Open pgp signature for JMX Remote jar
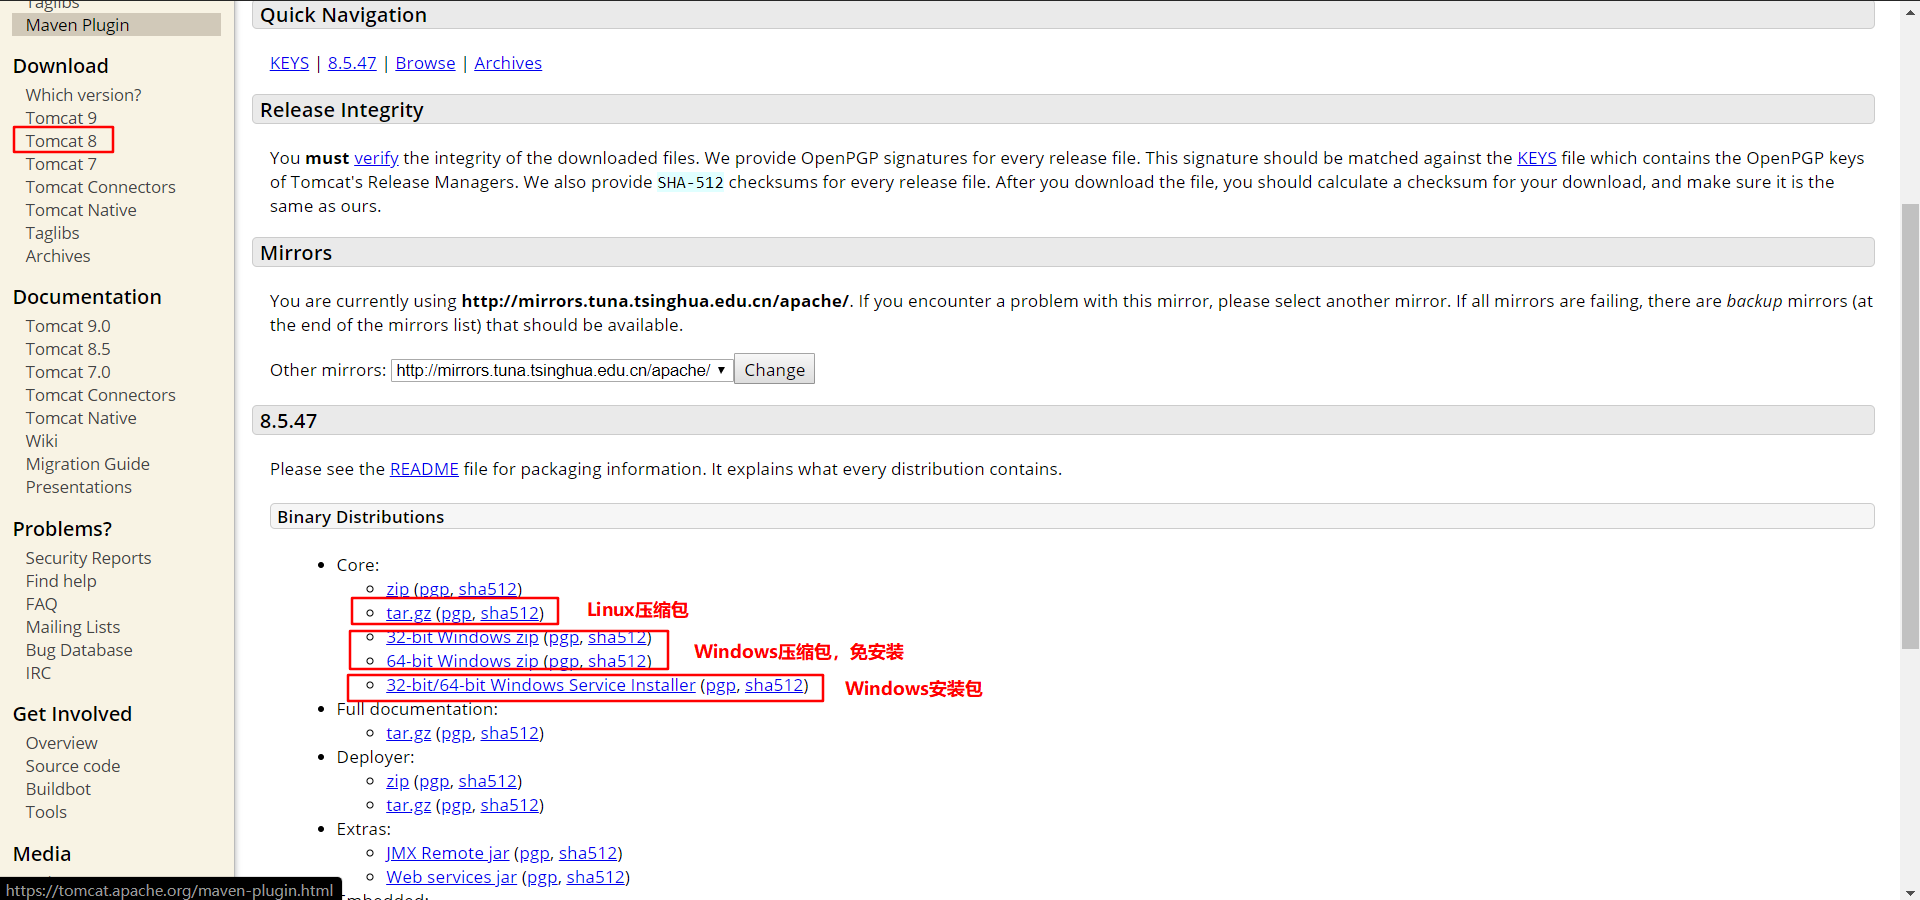 click(534, 853)
